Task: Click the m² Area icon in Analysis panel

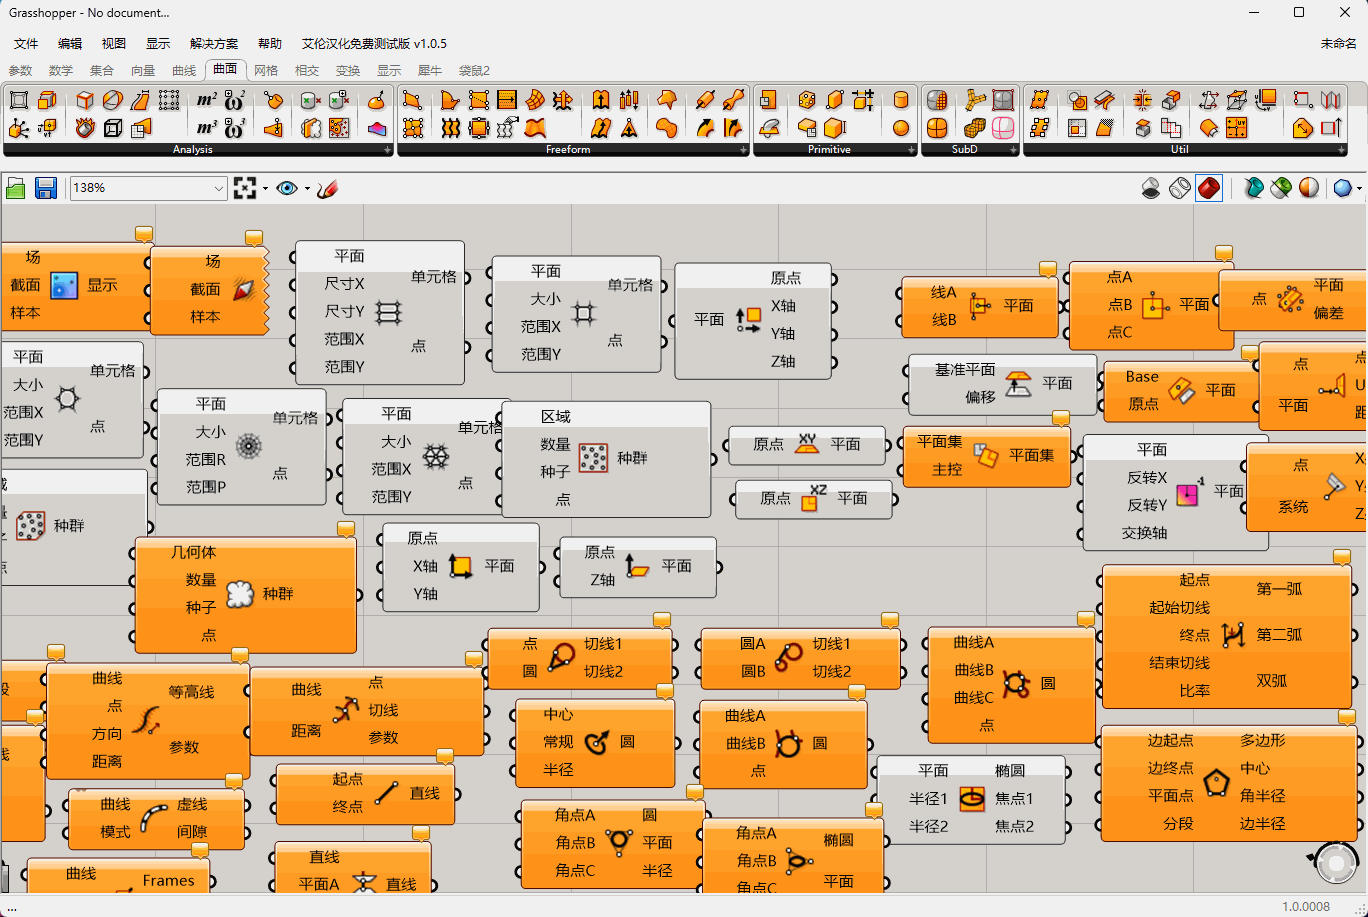Action: coord(207,100)
